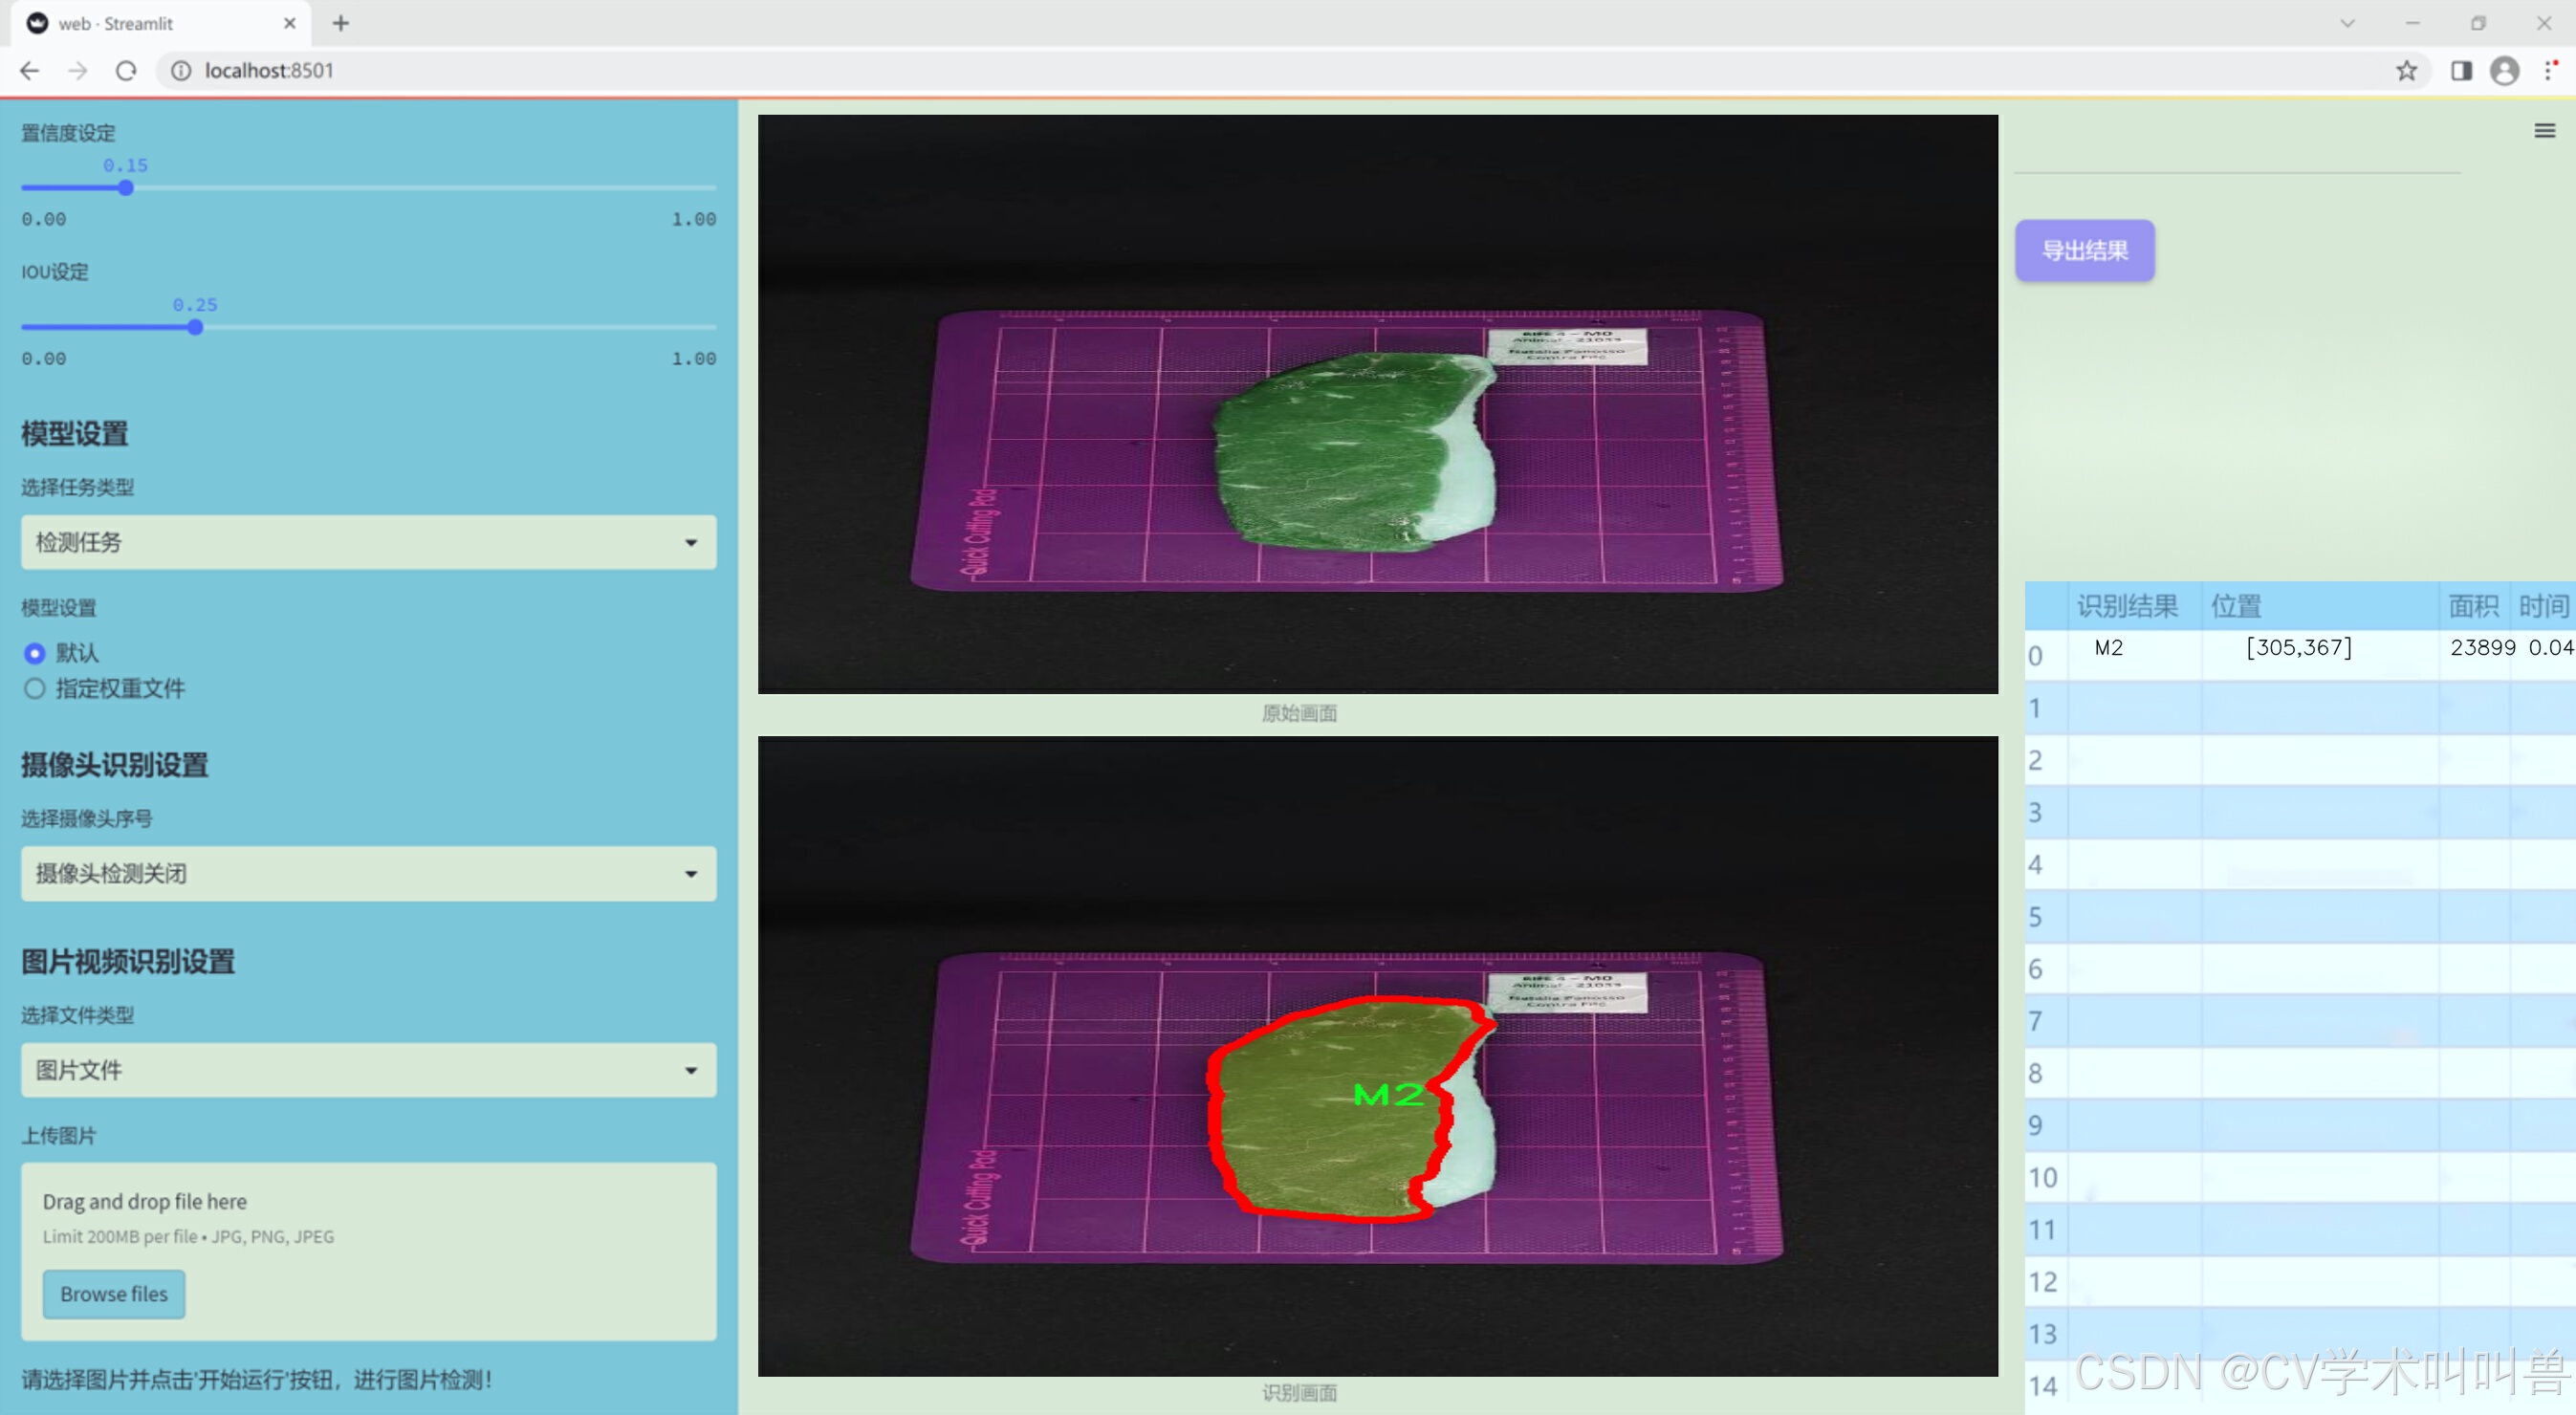Open a new browser tab

click(341, 23)
